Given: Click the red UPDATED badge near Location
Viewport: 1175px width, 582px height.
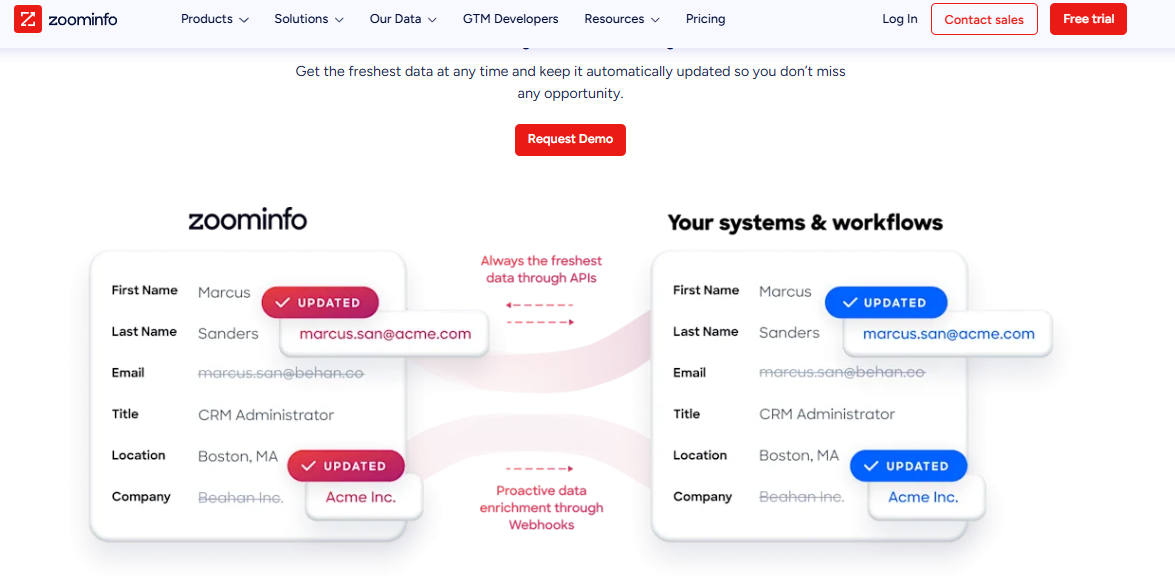Looking at the screenshot, I should [x=345, y=466].
